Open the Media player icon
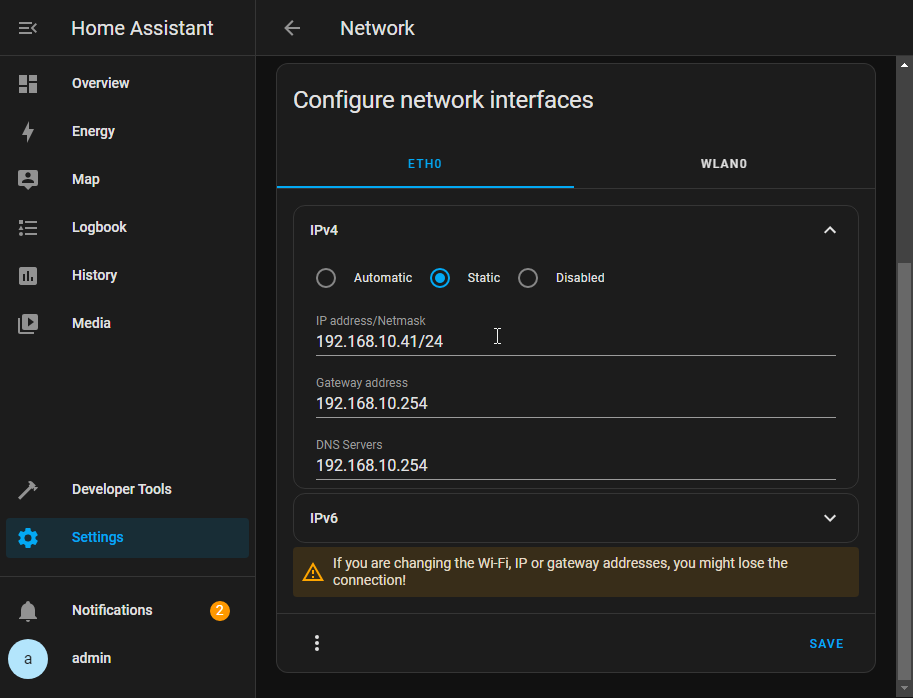The height and width of the screenshot is (698, 913). (x=28, y=324)
